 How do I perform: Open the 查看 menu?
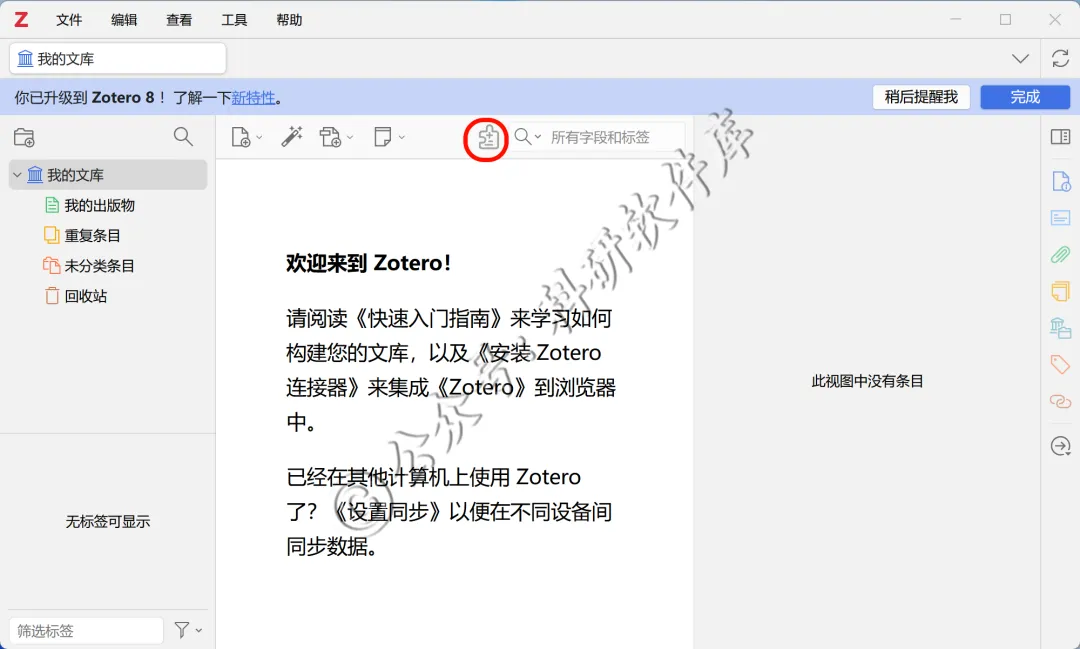tap(179, 20)
